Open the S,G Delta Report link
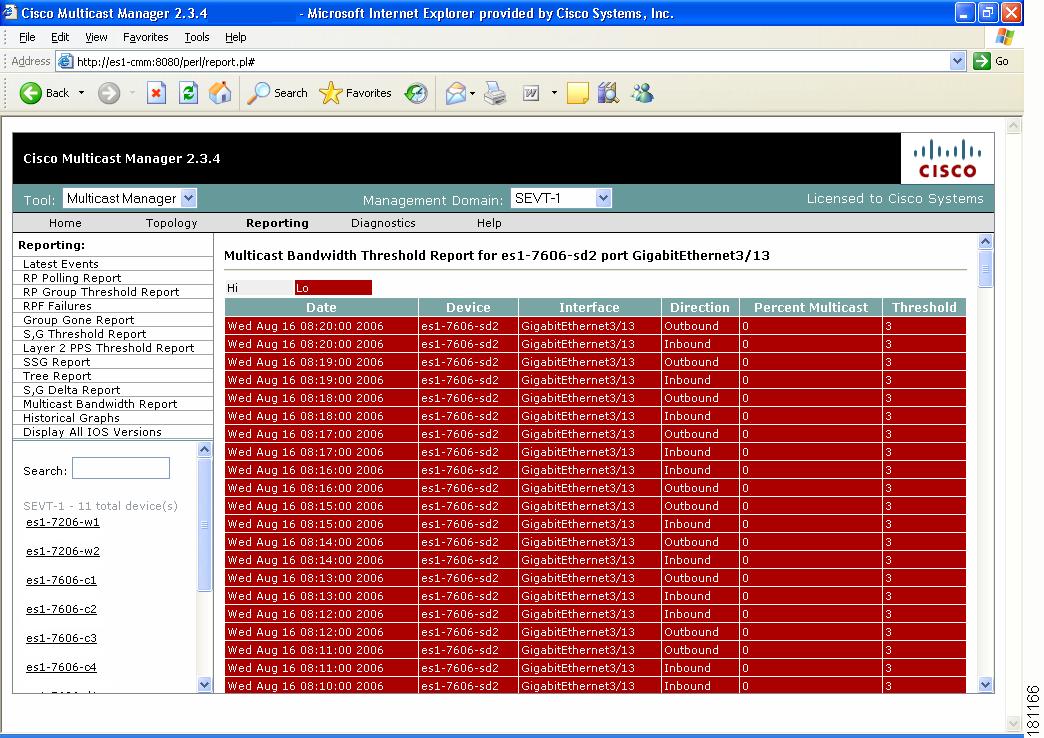The height and width of the screenshot is (738, 1044). click(71, 390)
